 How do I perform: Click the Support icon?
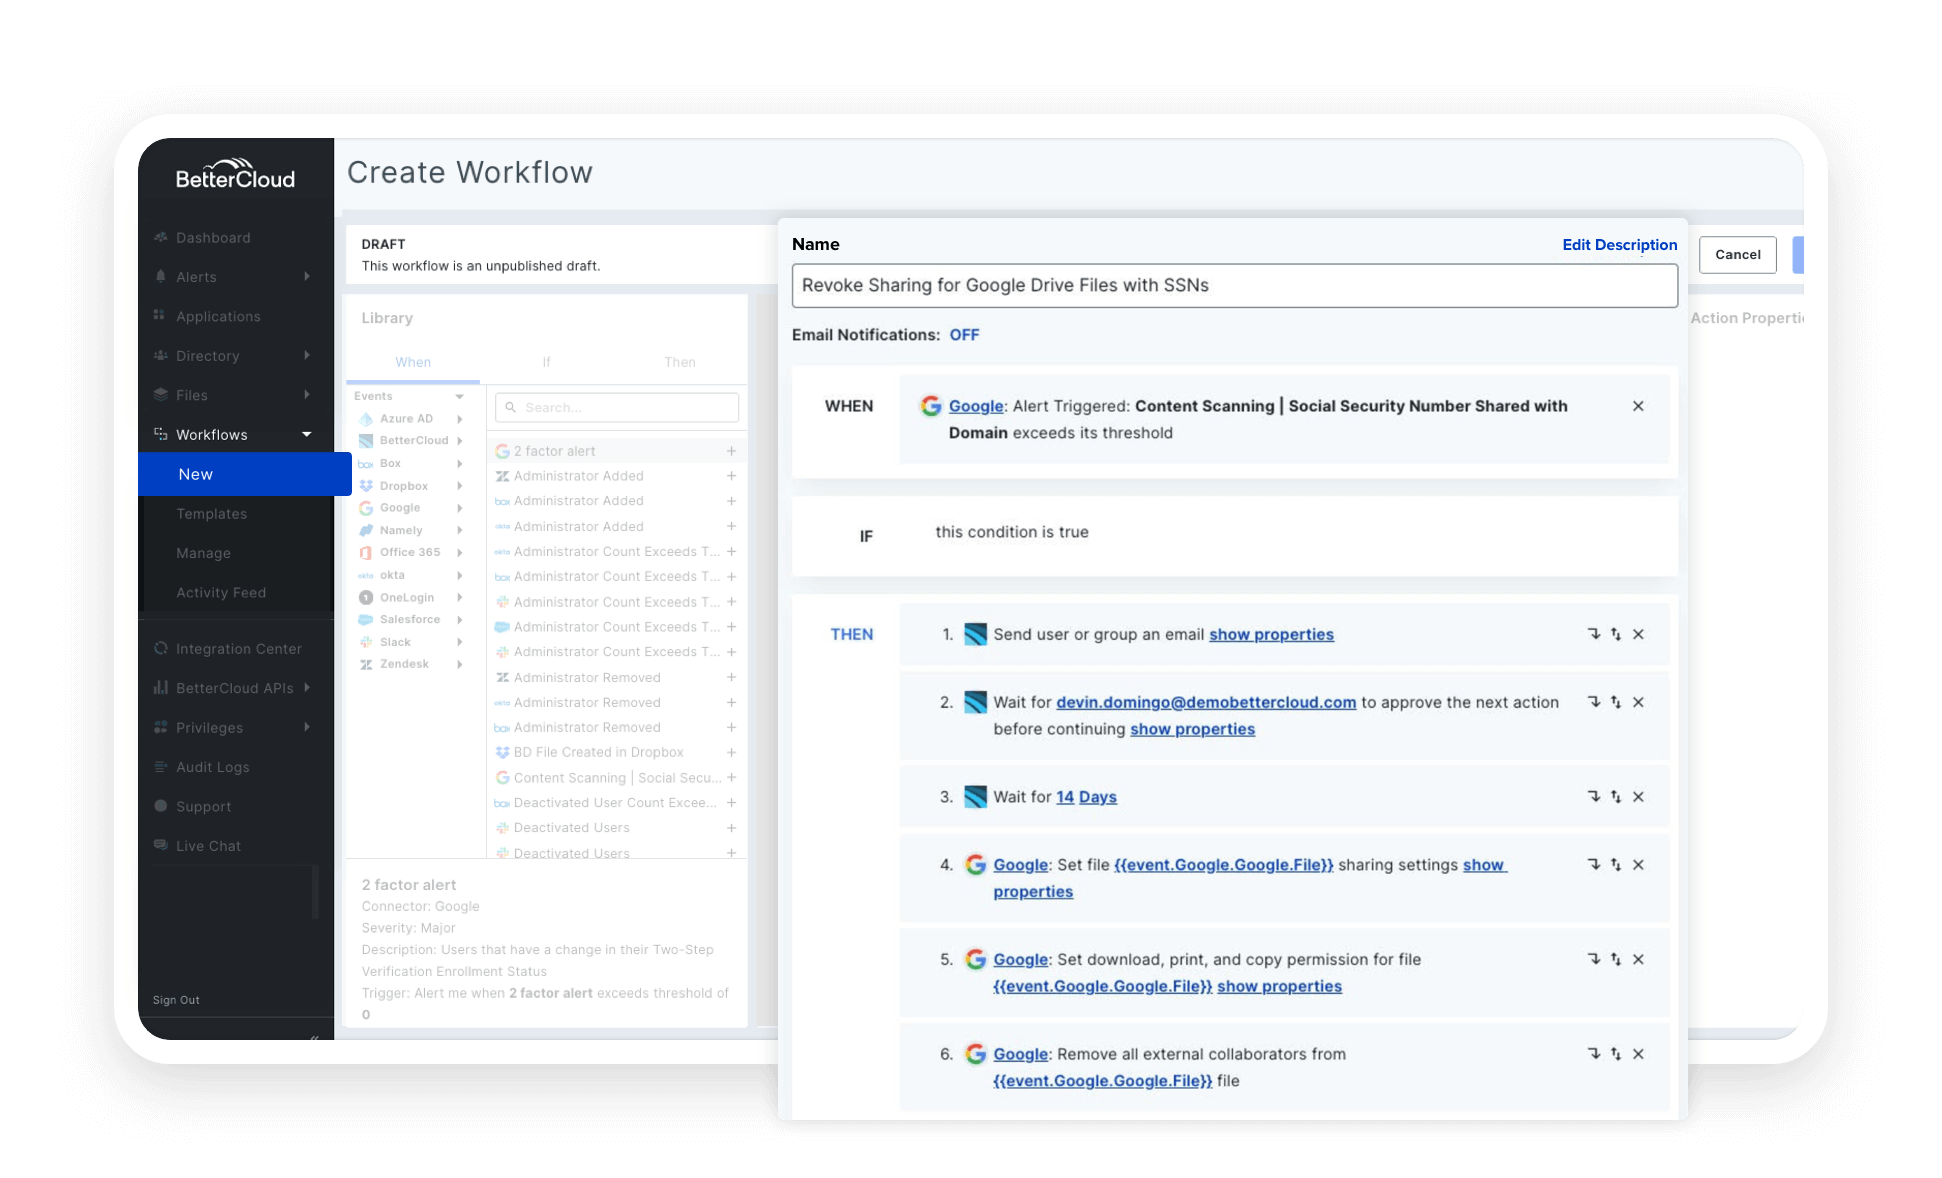[160, 806]
